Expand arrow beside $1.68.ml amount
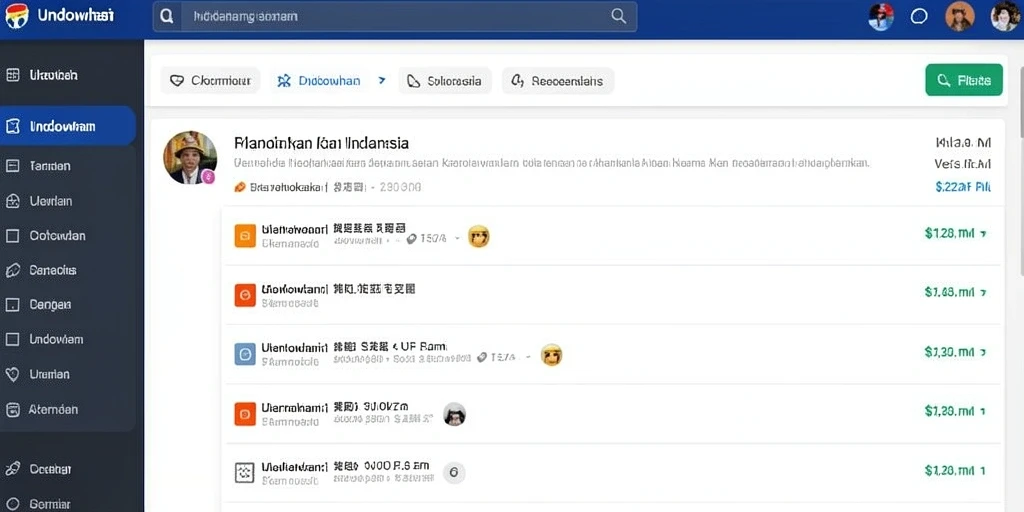The width and height of the screenshot is (1024, 512). pyautogui.click(x=984, y=293)
